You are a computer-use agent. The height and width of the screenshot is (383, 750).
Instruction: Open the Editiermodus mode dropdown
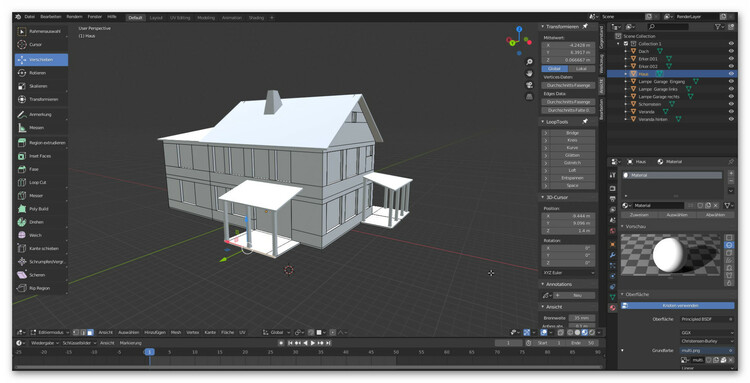(x=50, y=332)
